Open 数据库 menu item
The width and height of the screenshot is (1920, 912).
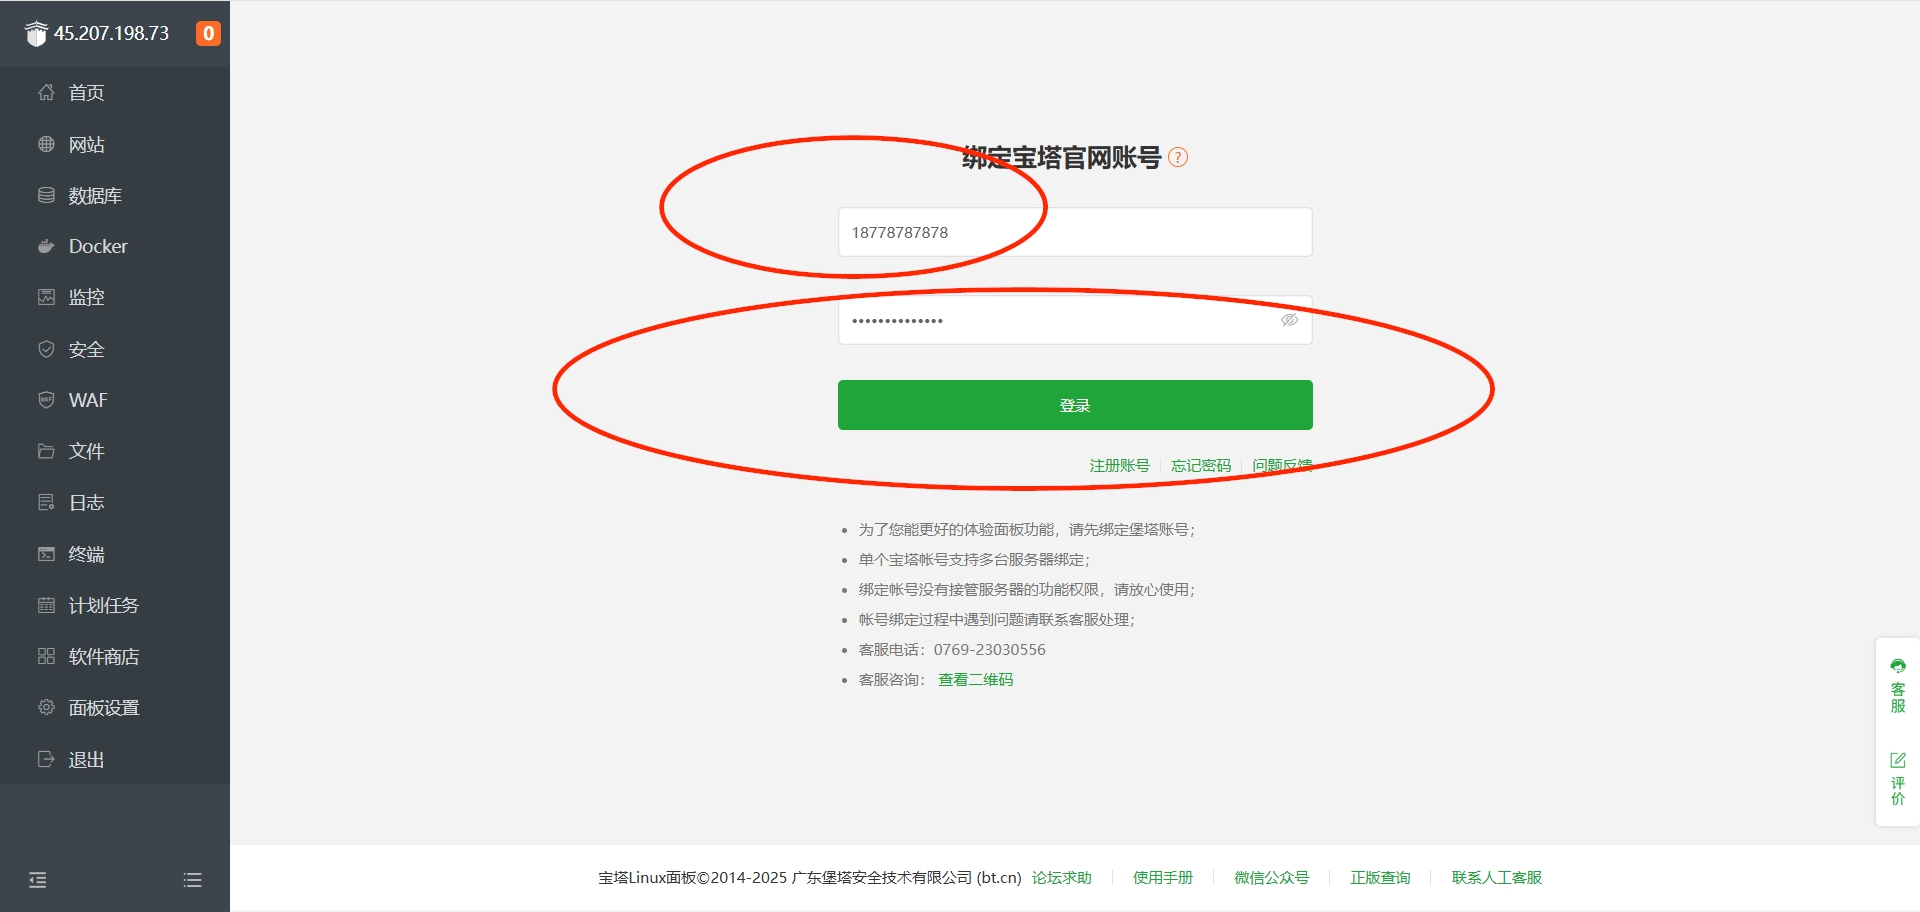pos(115,195)
